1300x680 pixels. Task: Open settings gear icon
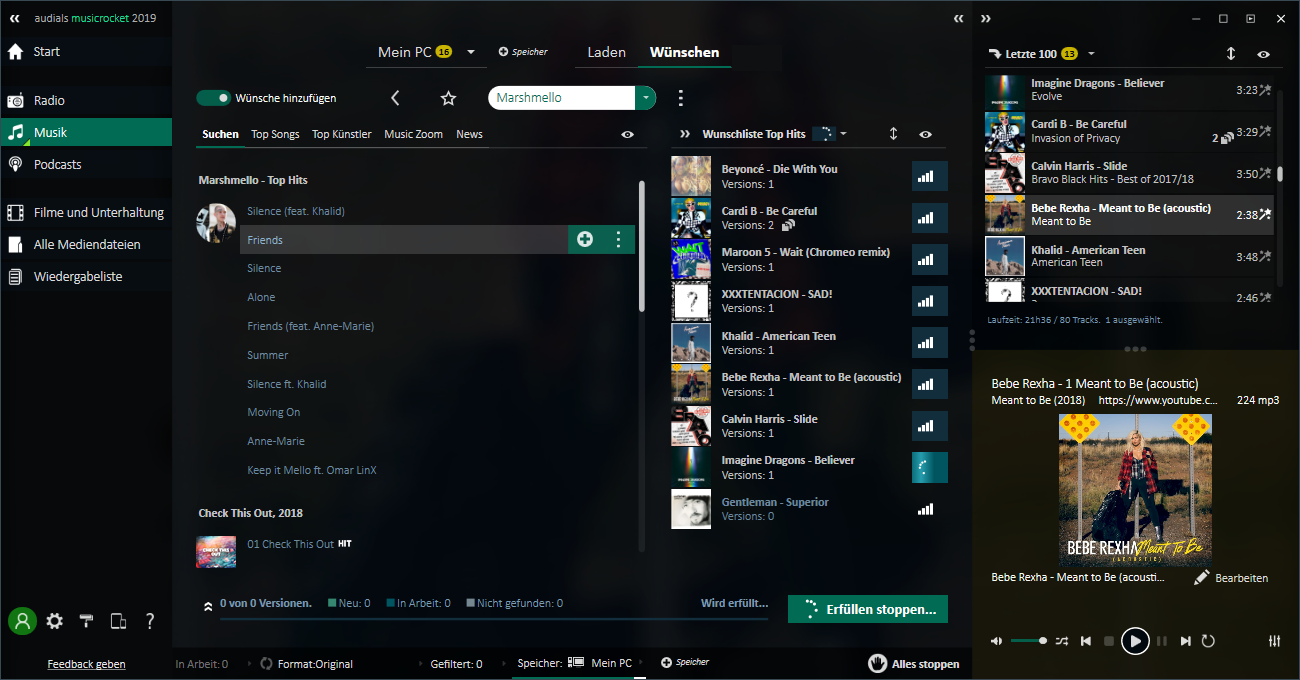(x=55, y=621)
